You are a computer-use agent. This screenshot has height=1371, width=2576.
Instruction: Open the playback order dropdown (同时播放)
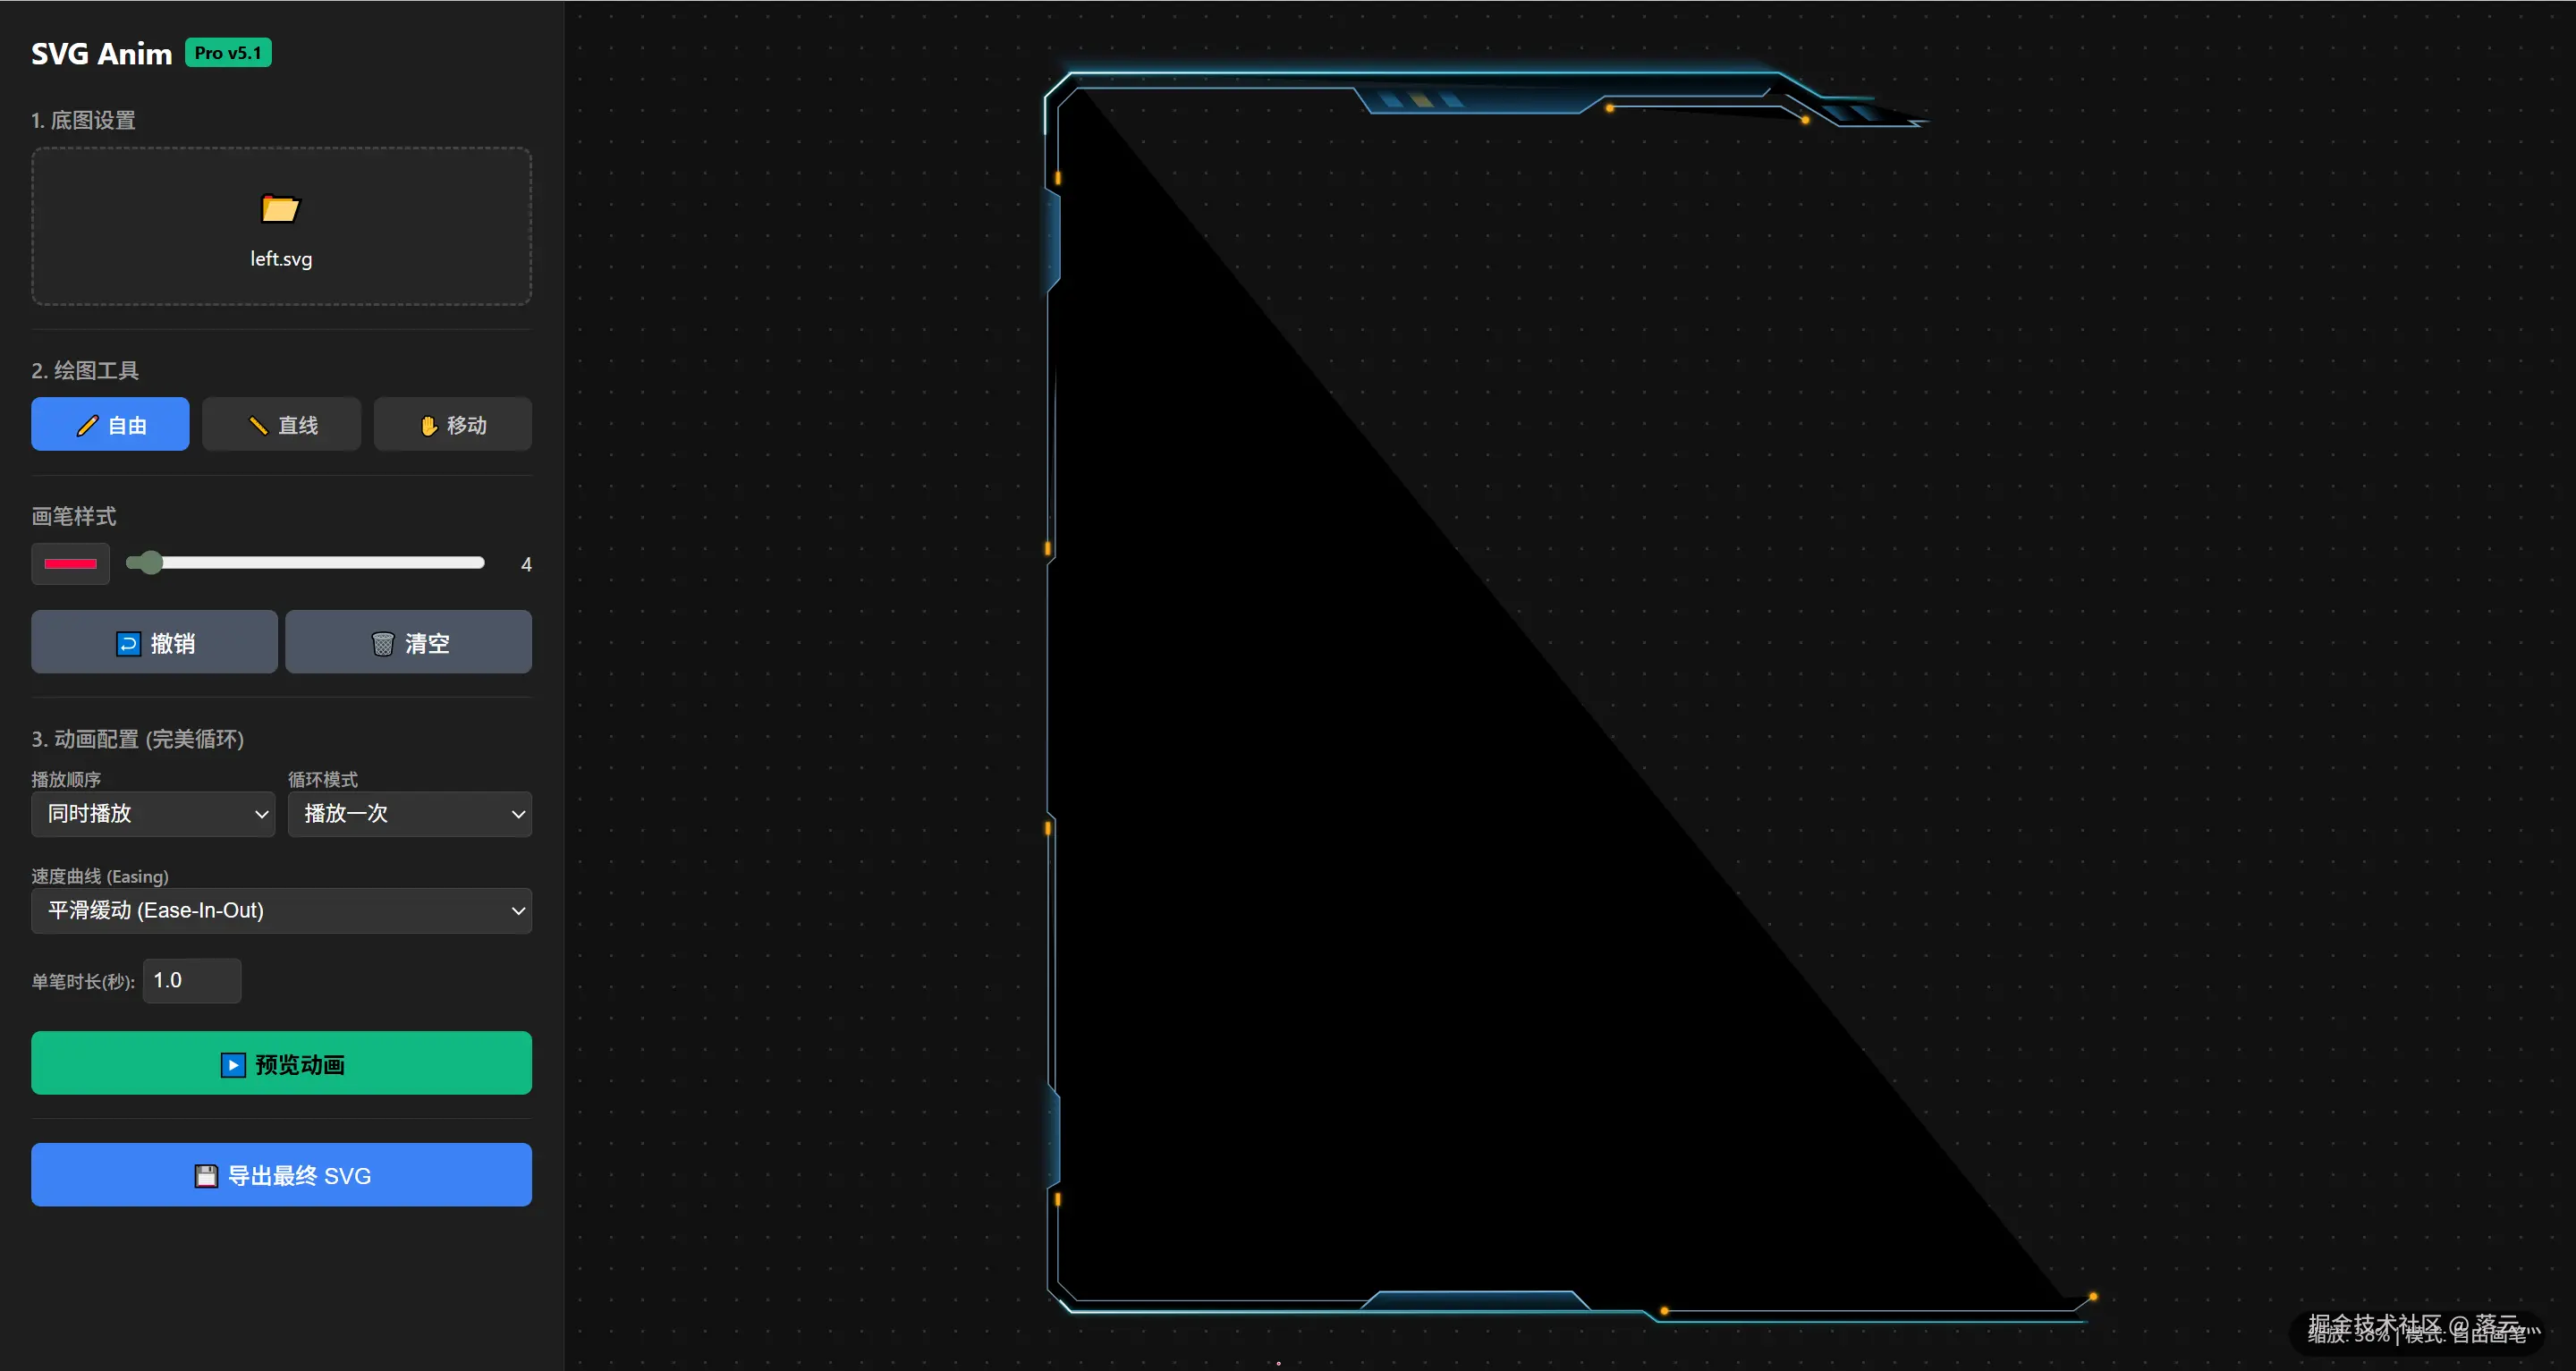coord(153,814)
